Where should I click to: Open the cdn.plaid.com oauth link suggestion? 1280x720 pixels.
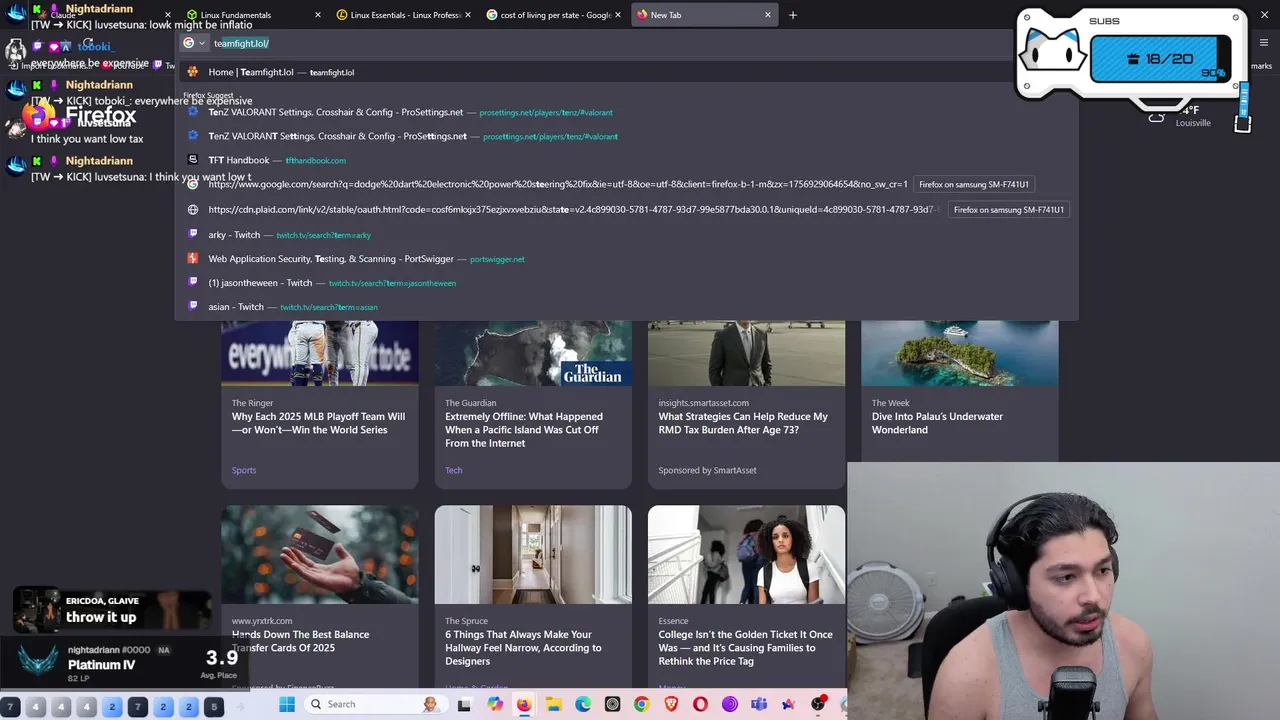(626, 209)
